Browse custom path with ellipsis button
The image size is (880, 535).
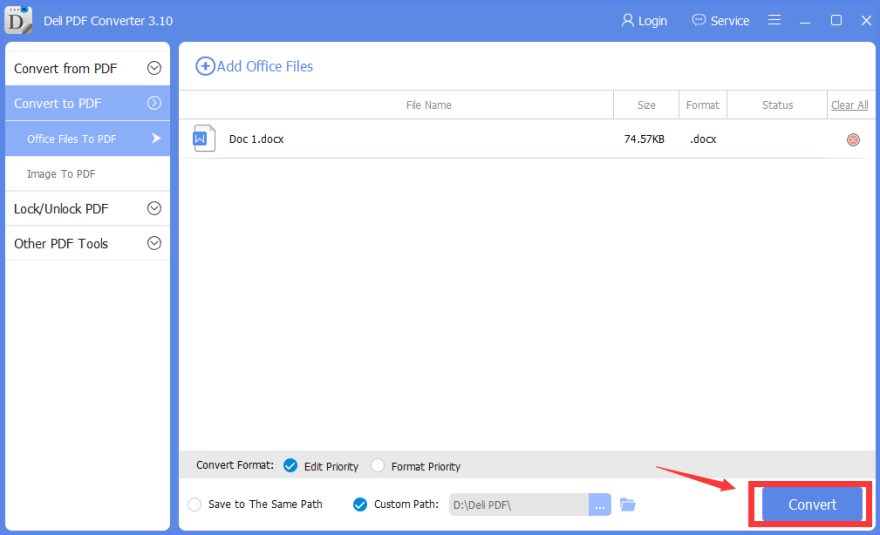pos(599,505)
